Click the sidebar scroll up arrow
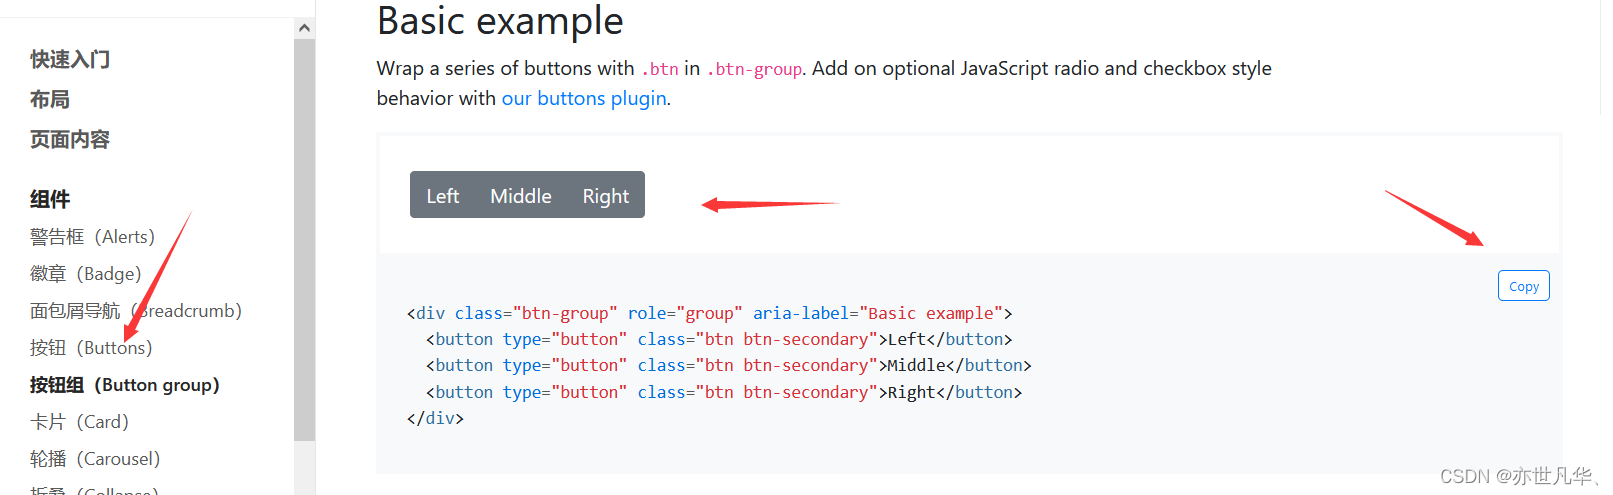 coord(304,28)
